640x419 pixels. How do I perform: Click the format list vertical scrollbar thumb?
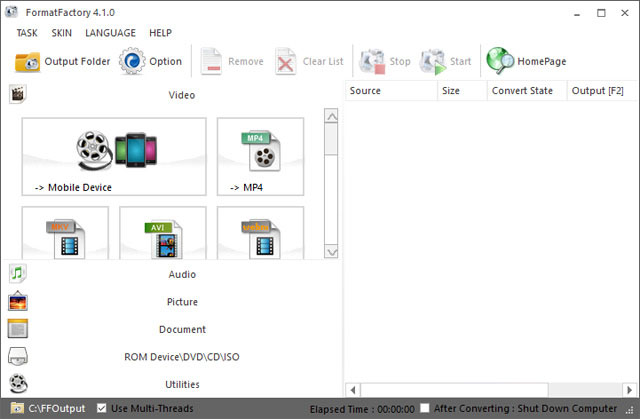pyautogui.click(x=331, y=139)
